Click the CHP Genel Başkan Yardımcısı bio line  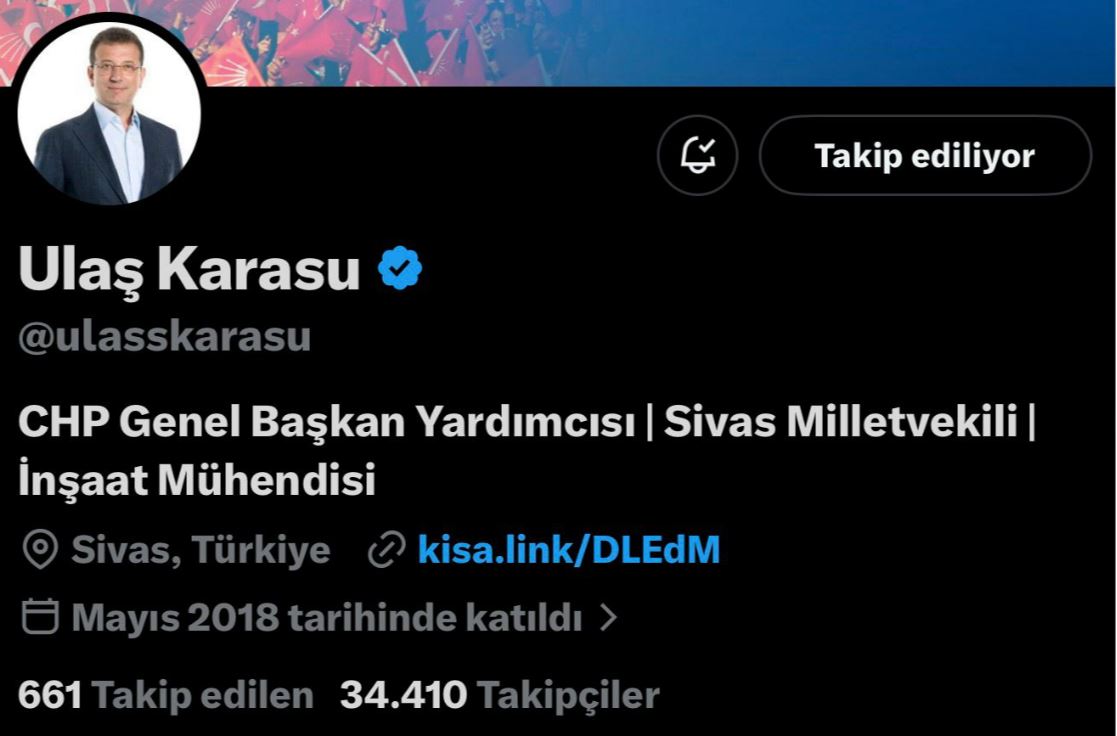[326, 422]
